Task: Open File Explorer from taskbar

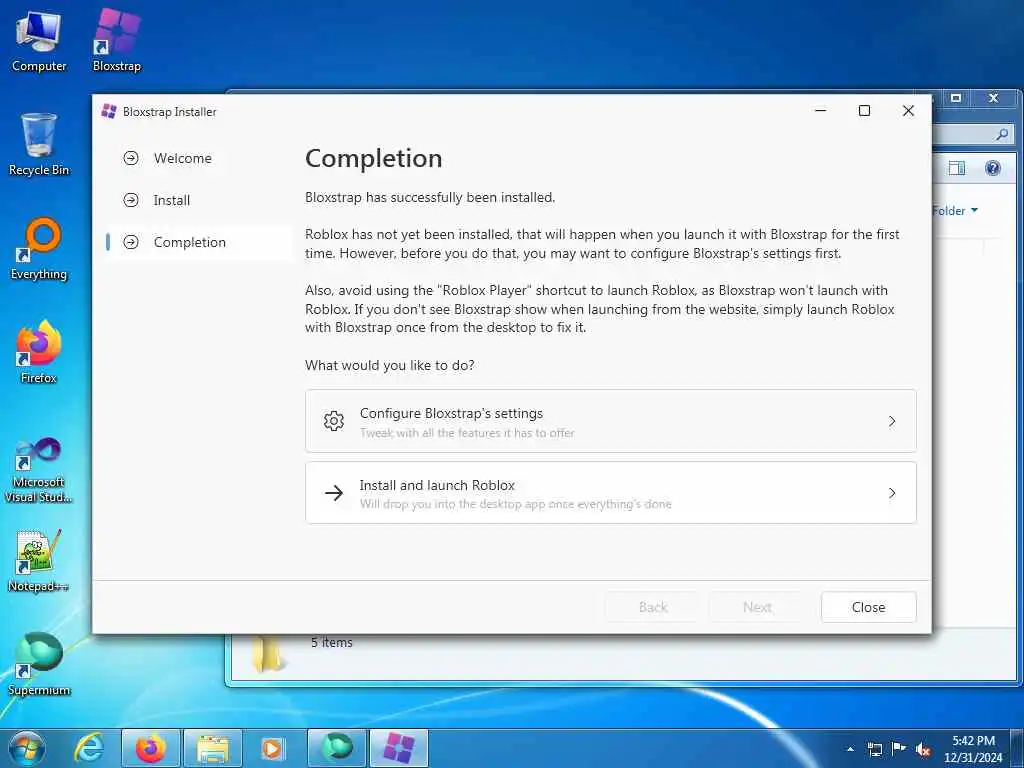Action: (213, 748)
